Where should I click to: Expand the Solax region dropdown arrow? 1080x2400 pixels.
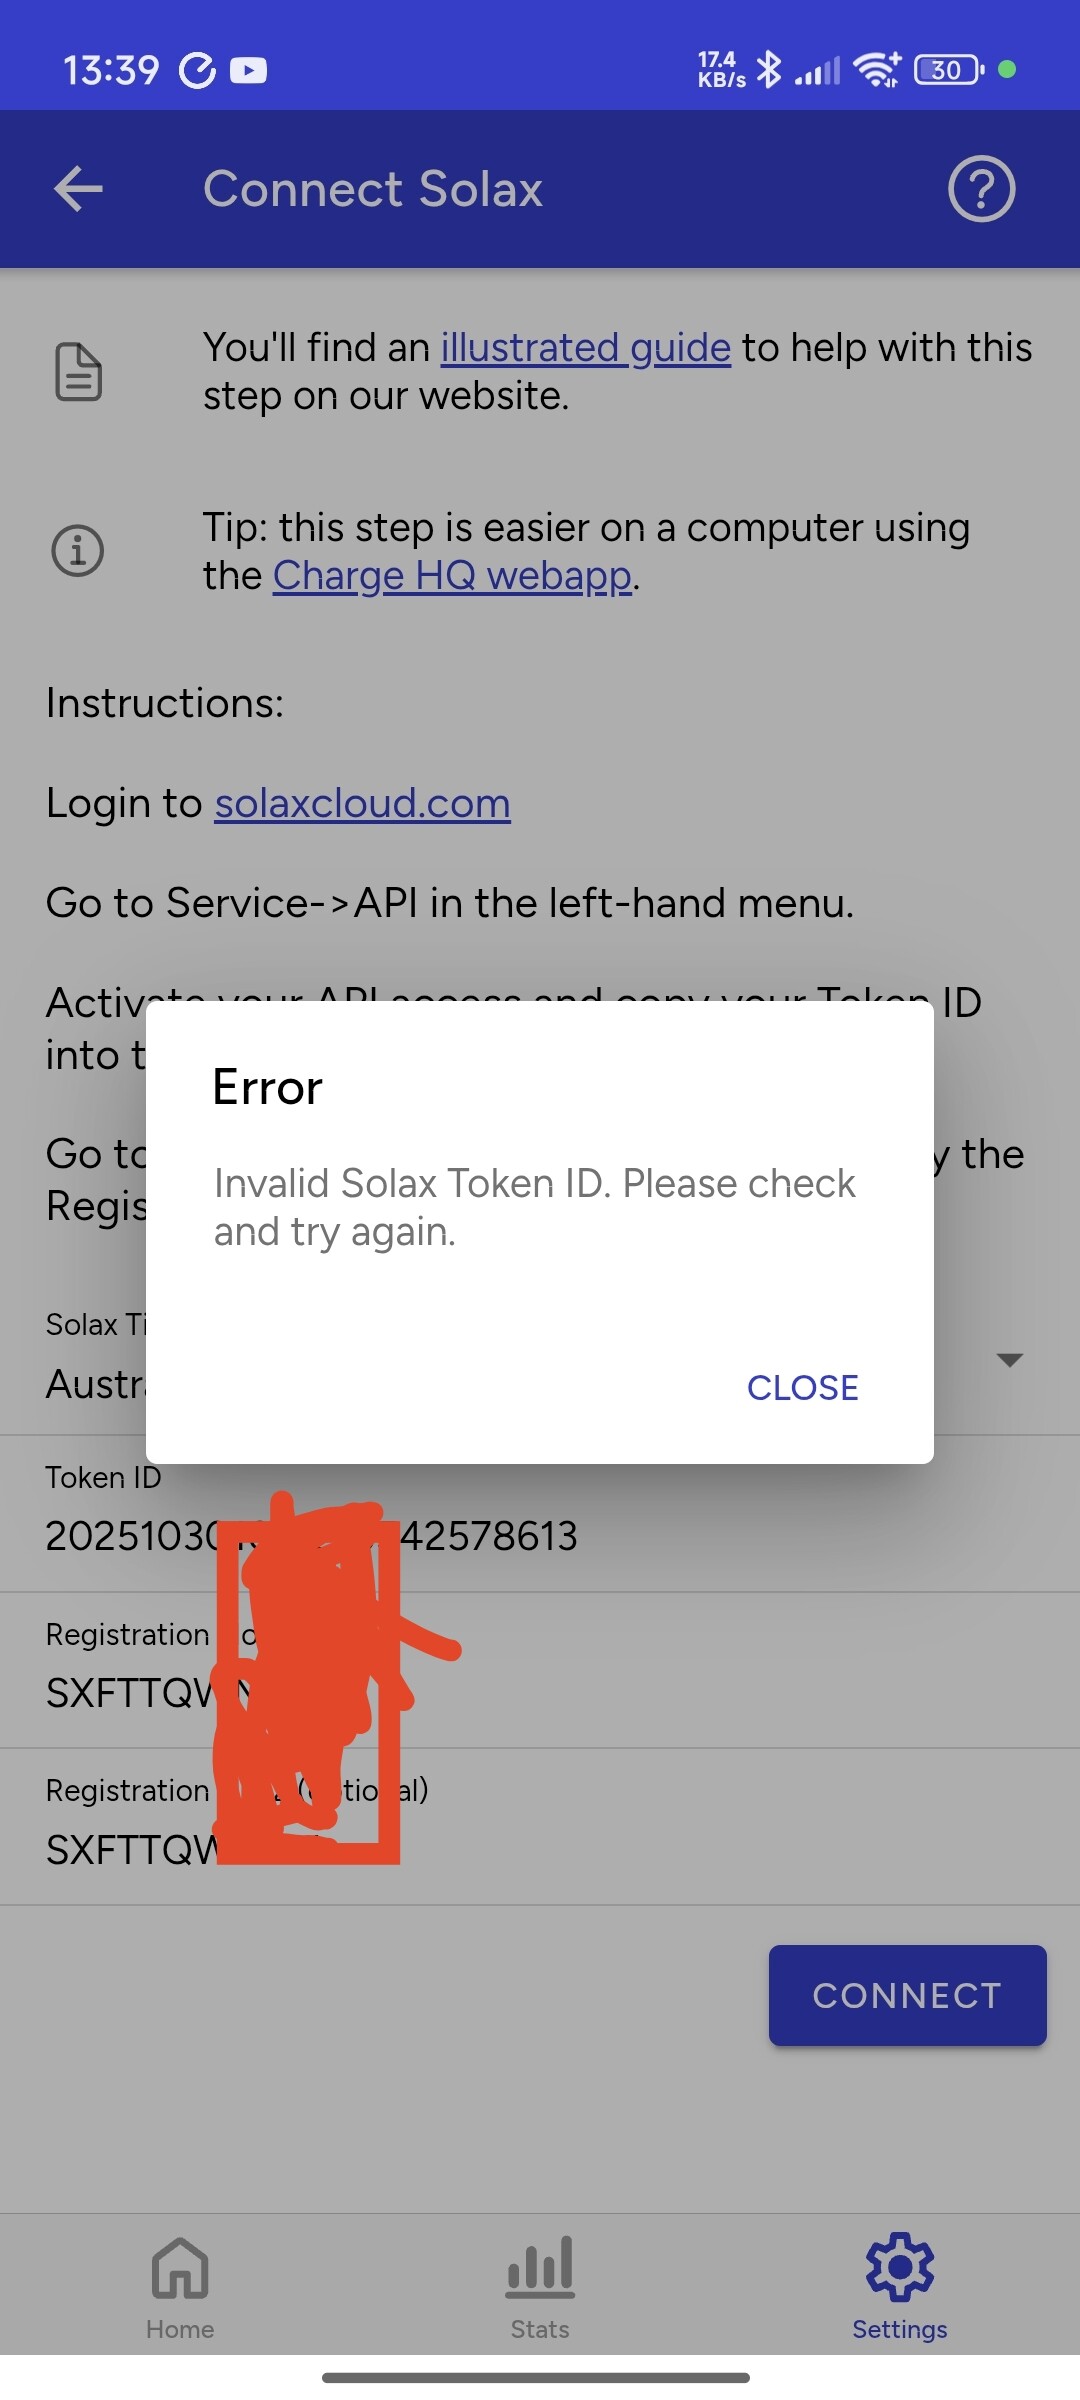click(x=1010, y=1360)
